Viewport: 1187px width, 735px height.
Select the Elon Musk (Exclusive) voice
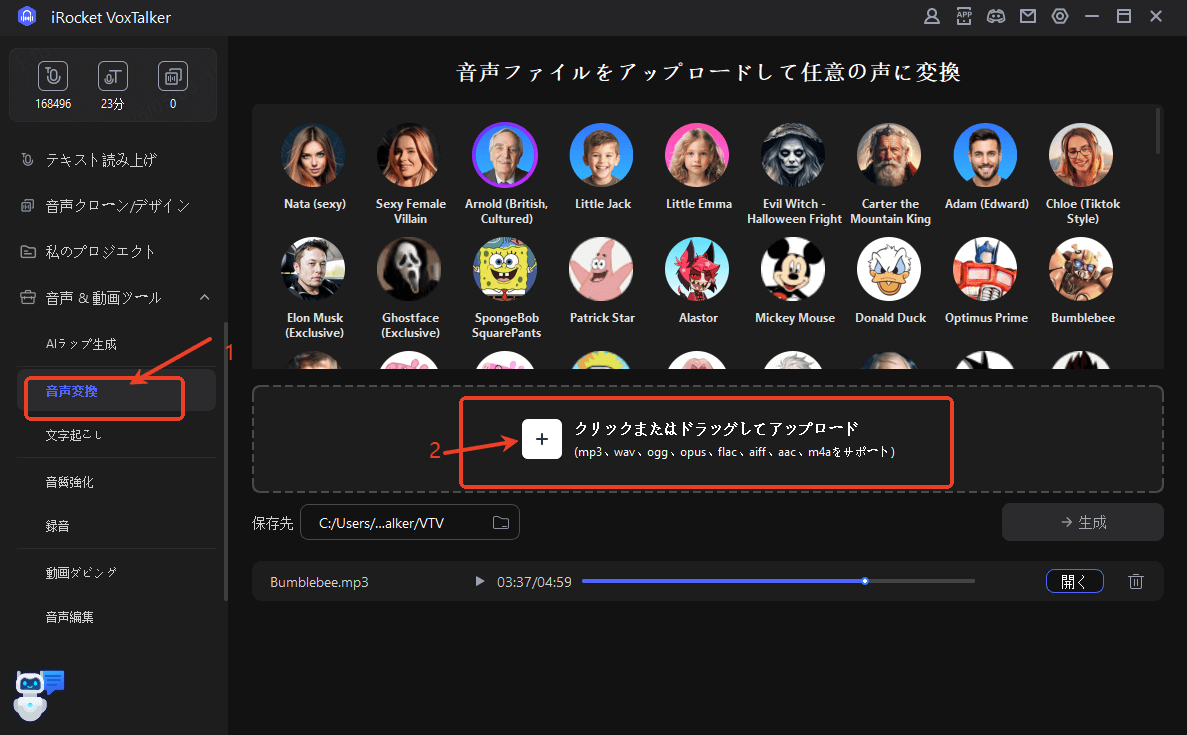pos(313,269)
